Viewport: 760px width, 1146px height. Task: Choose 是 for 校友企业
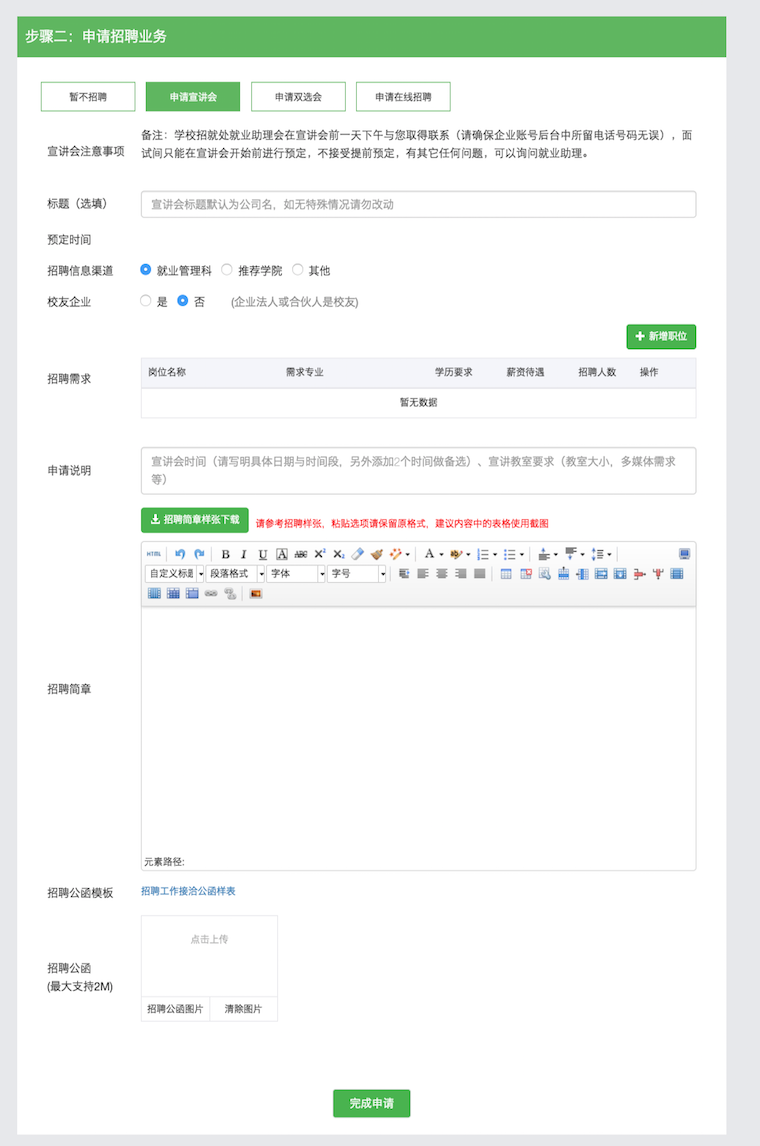tap(146, 301)
